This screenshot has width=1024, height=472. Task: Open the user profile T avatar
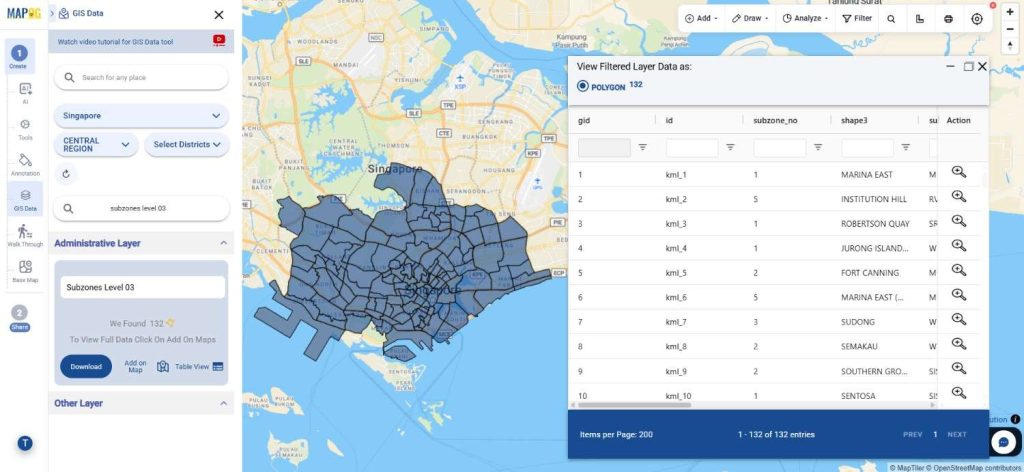click(x=25, y=443)
